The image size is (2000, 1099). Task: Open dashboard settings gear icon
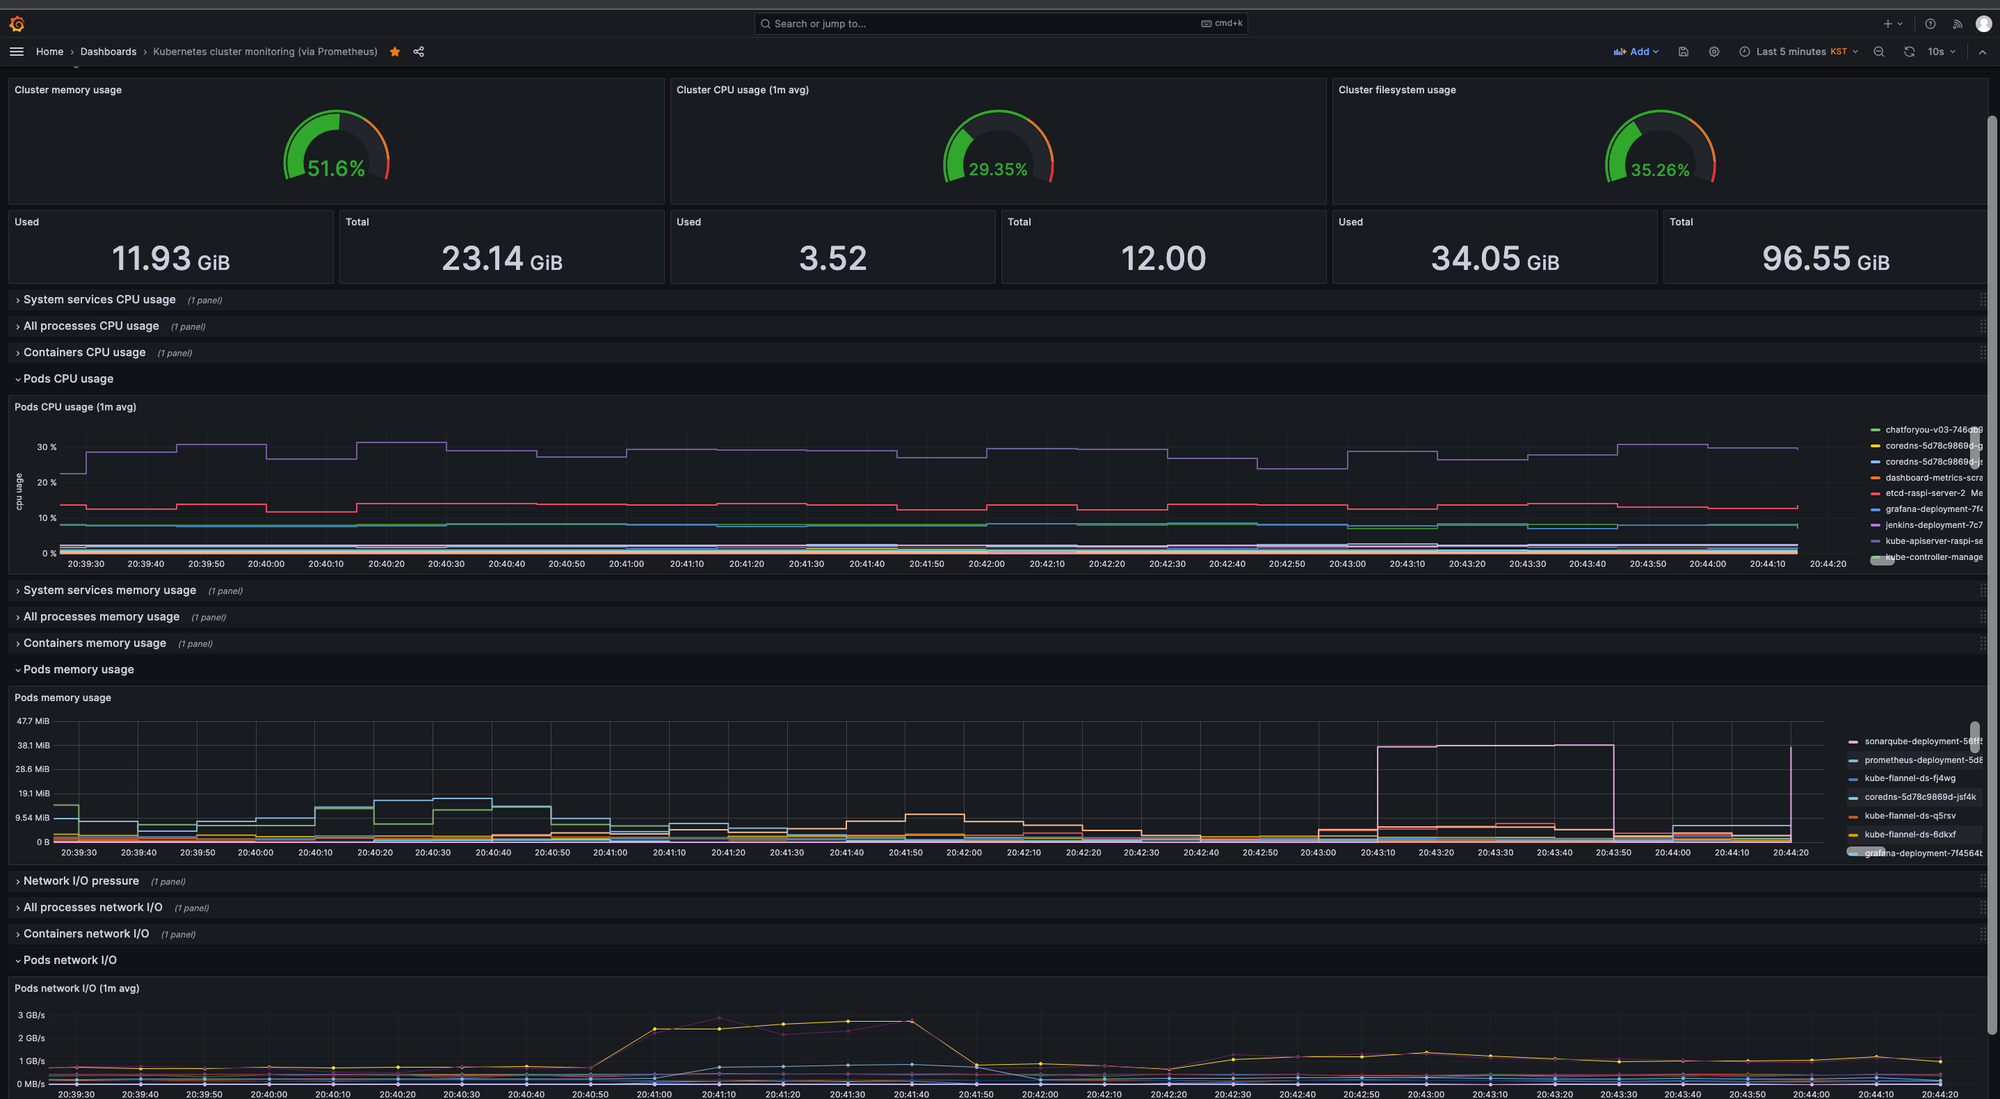point(1714,52)
